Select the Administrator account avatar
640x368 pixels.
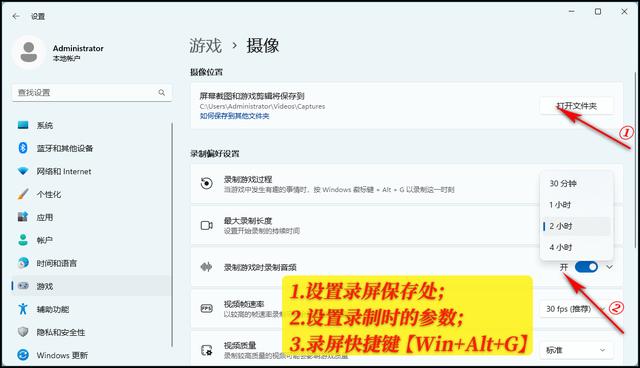point(29,52)
